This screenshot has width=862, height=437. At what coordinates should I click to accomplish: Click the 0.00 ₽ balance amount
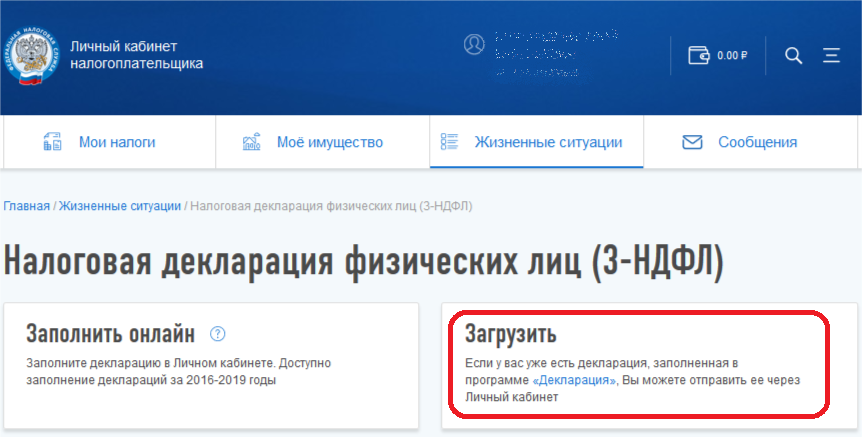[732, 56]
